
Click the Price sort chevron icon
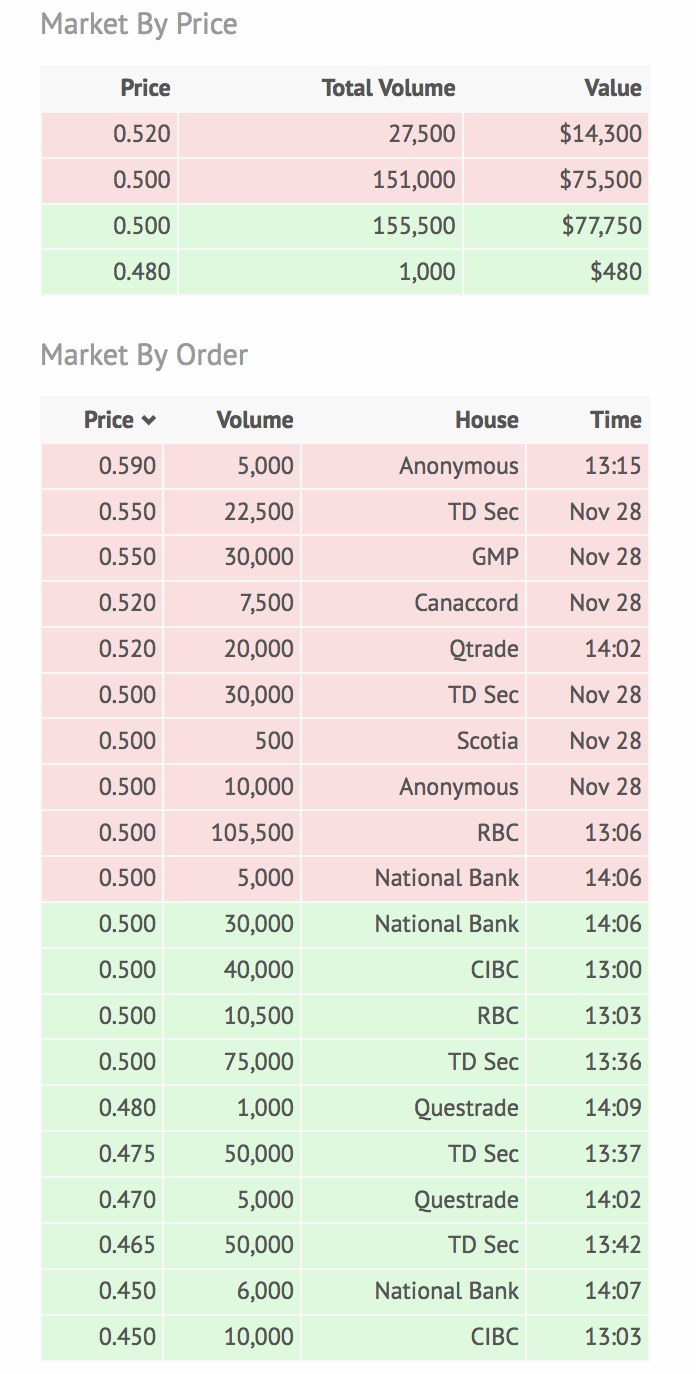149,421
